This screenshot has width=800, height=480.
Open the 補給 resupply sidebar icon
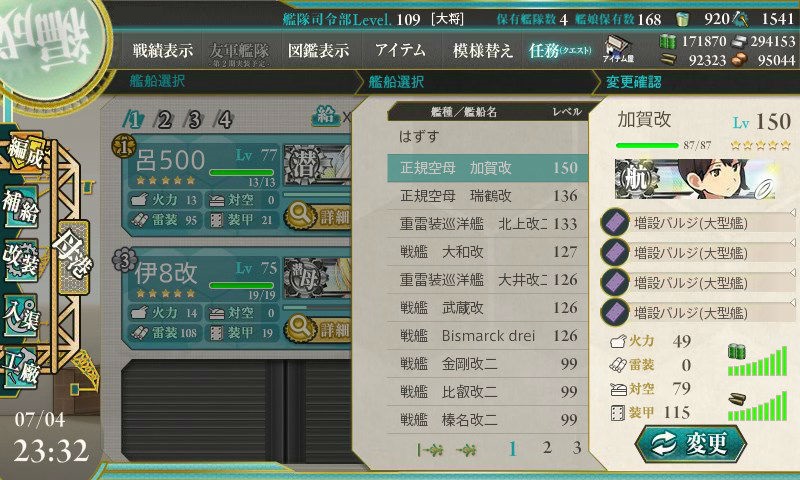coord(20,206)
